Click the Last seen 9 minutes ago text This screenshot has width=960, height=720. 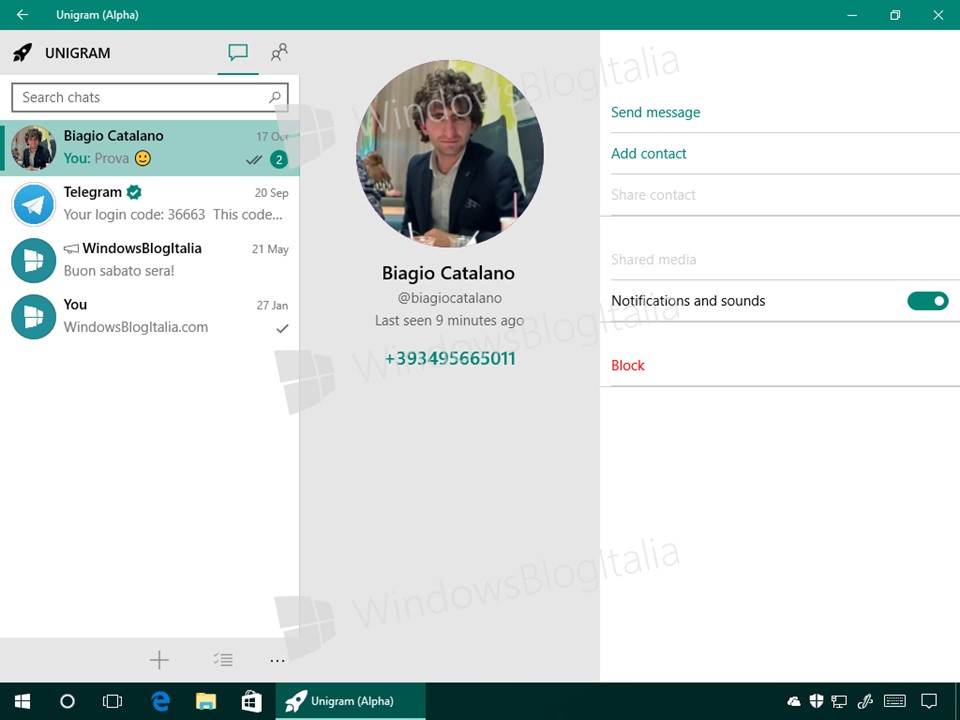pos(449,320)
